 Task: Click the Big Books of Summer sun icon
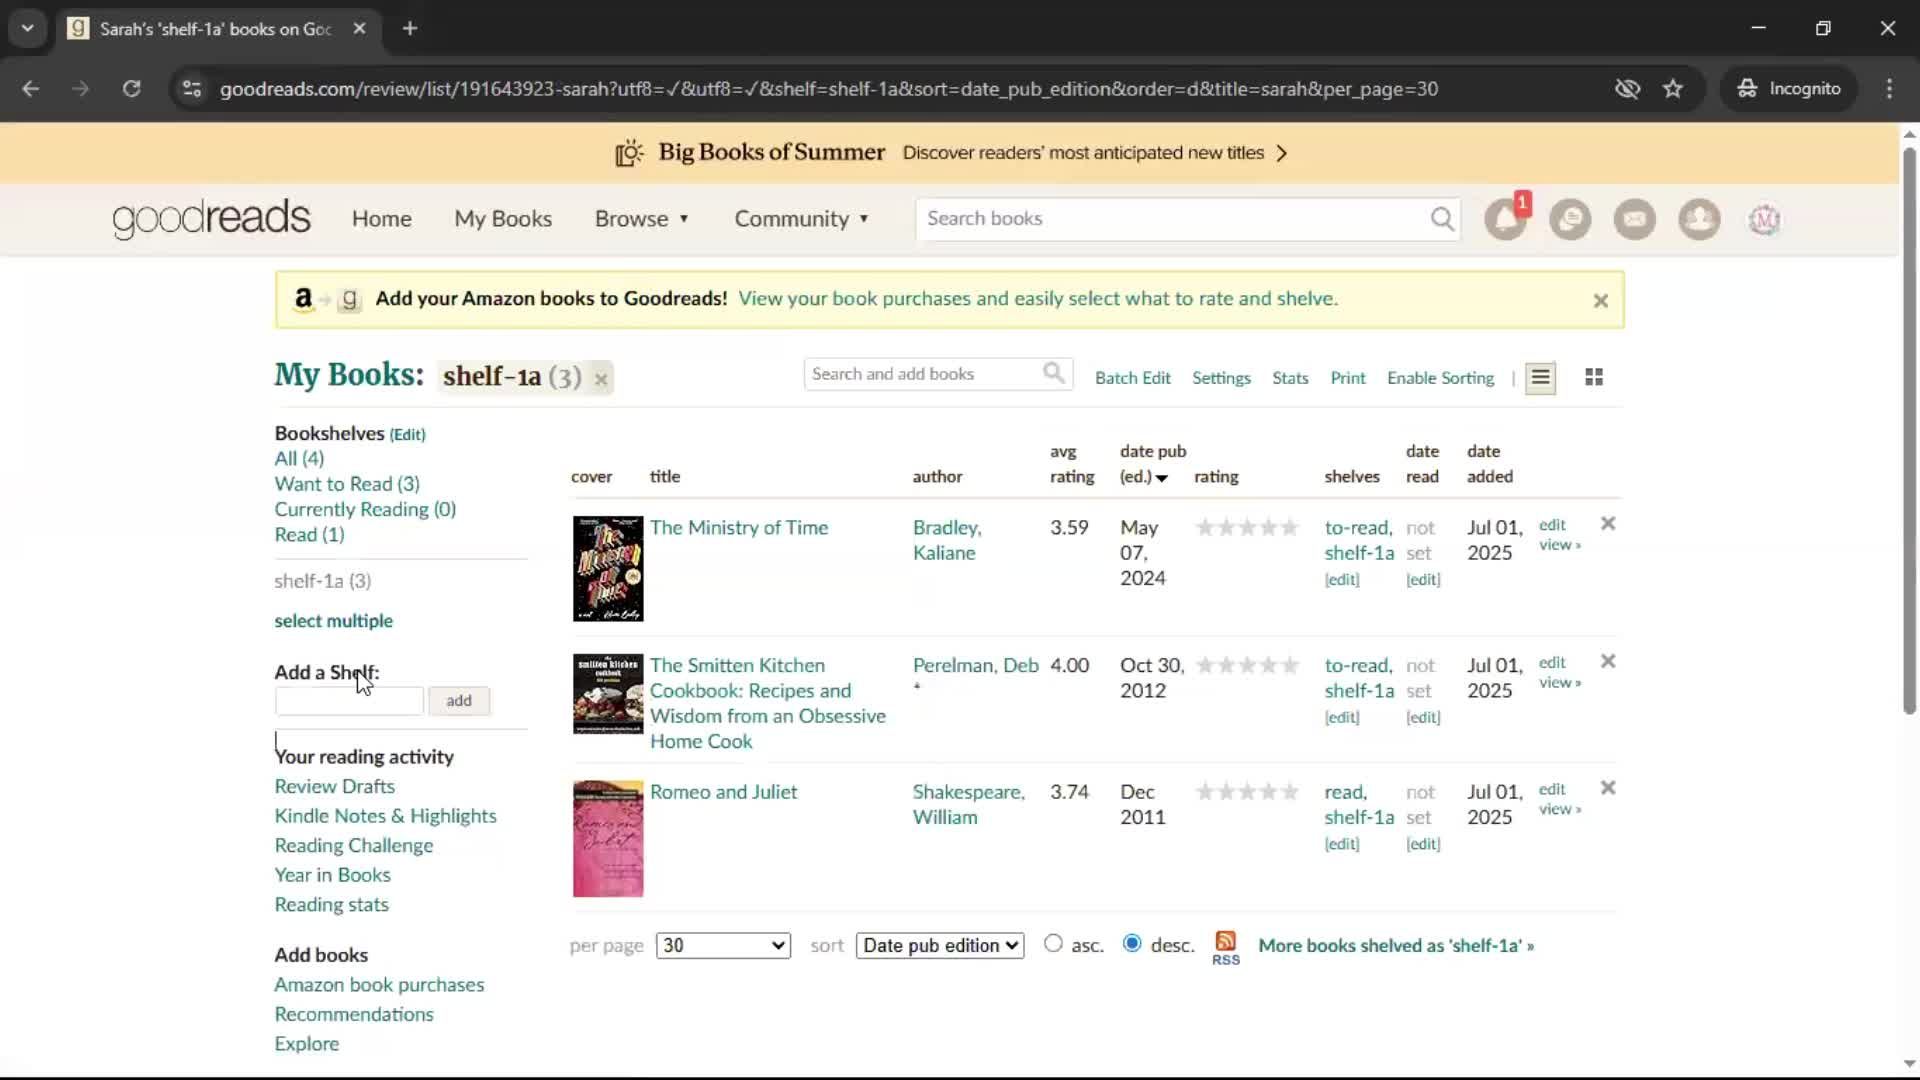(629, 153)
